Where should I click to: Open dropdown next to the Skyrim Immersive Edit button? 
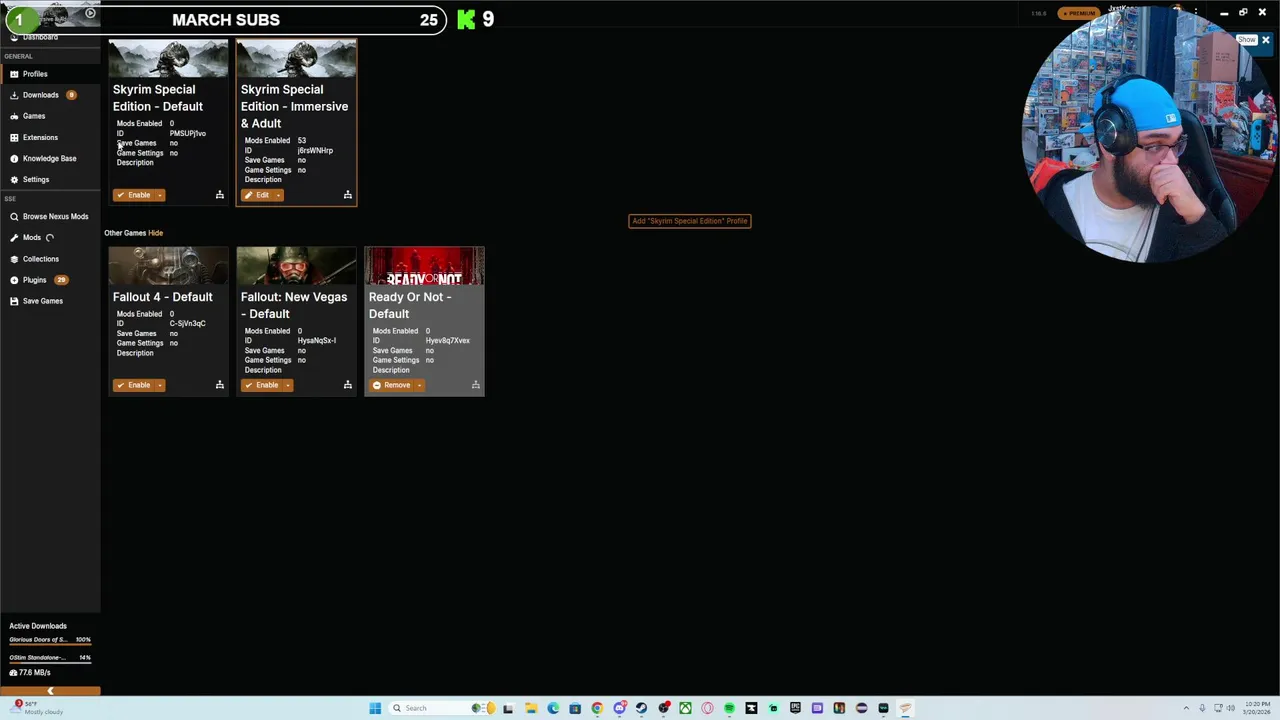tap(279, 195)
